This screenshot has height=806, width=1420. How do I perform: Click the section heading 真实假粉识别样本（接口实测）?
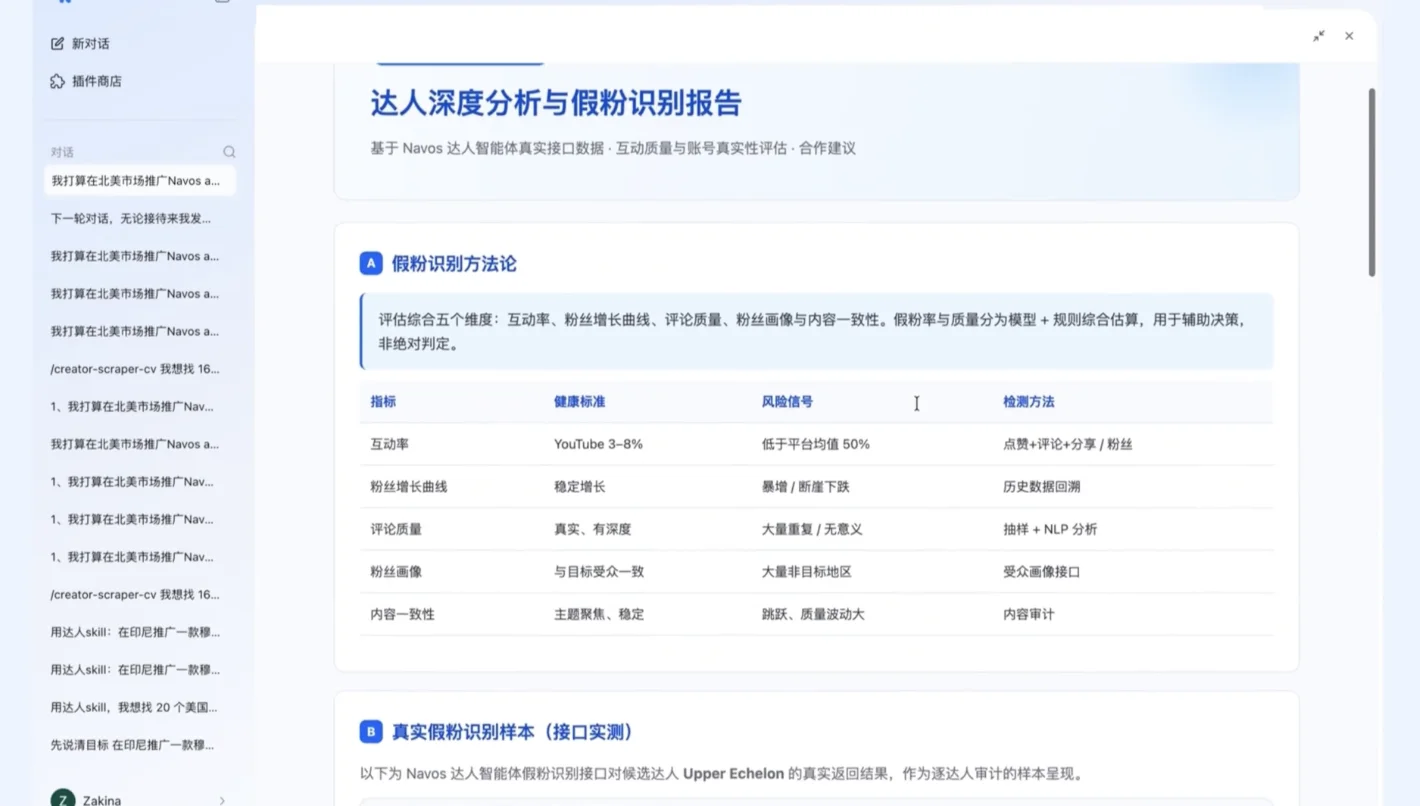coord(517,732)
